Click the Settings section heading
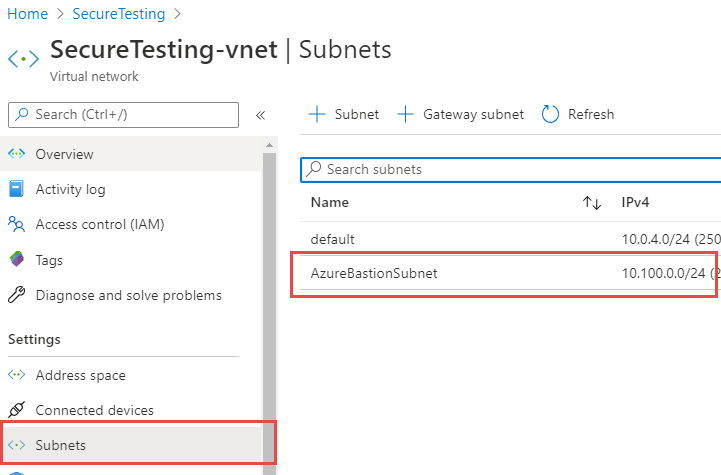Image resolution: width=721 pixels, height=475 pixels. point(34,339)
